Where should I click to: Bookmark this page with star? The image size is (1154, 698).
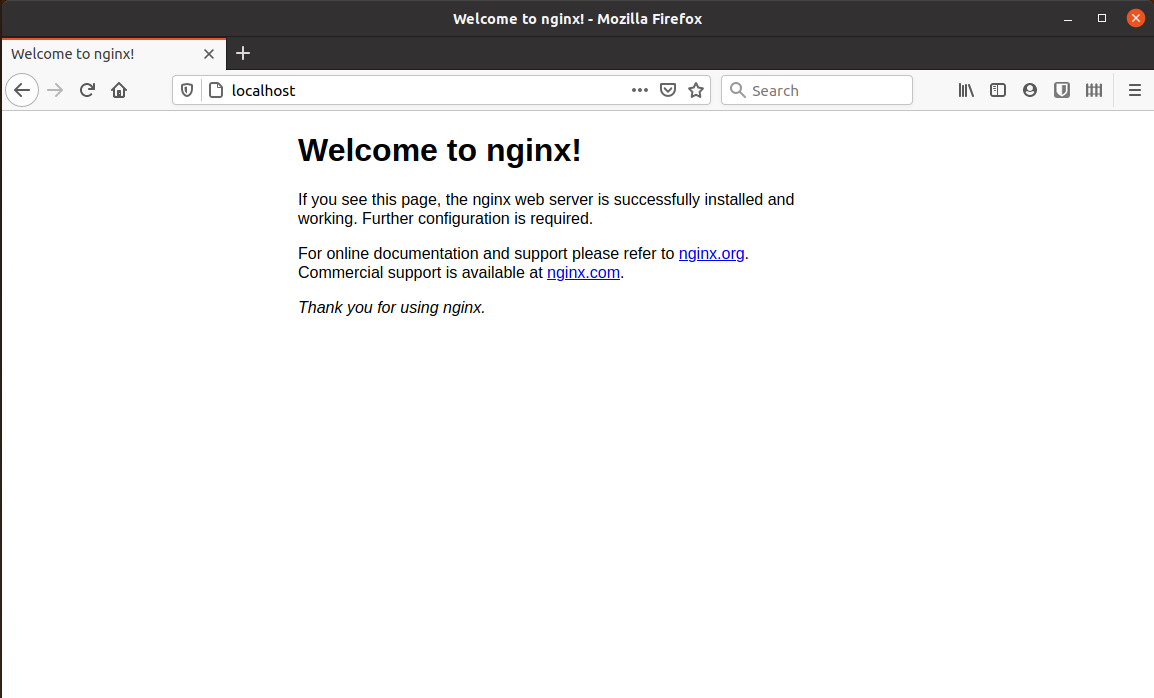point(695,91)
